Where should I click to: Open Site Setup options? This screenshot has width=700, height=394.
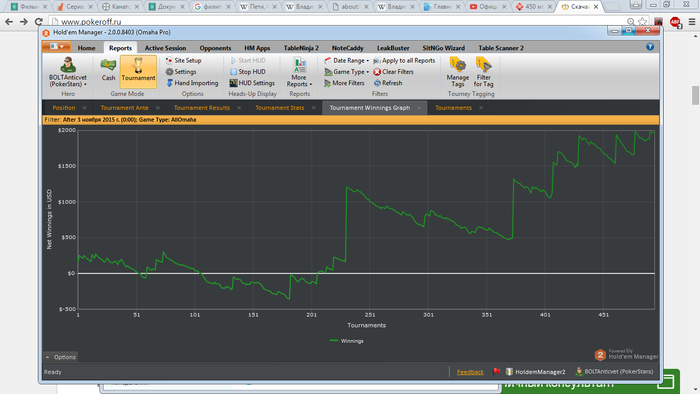[x=183, y=60]
